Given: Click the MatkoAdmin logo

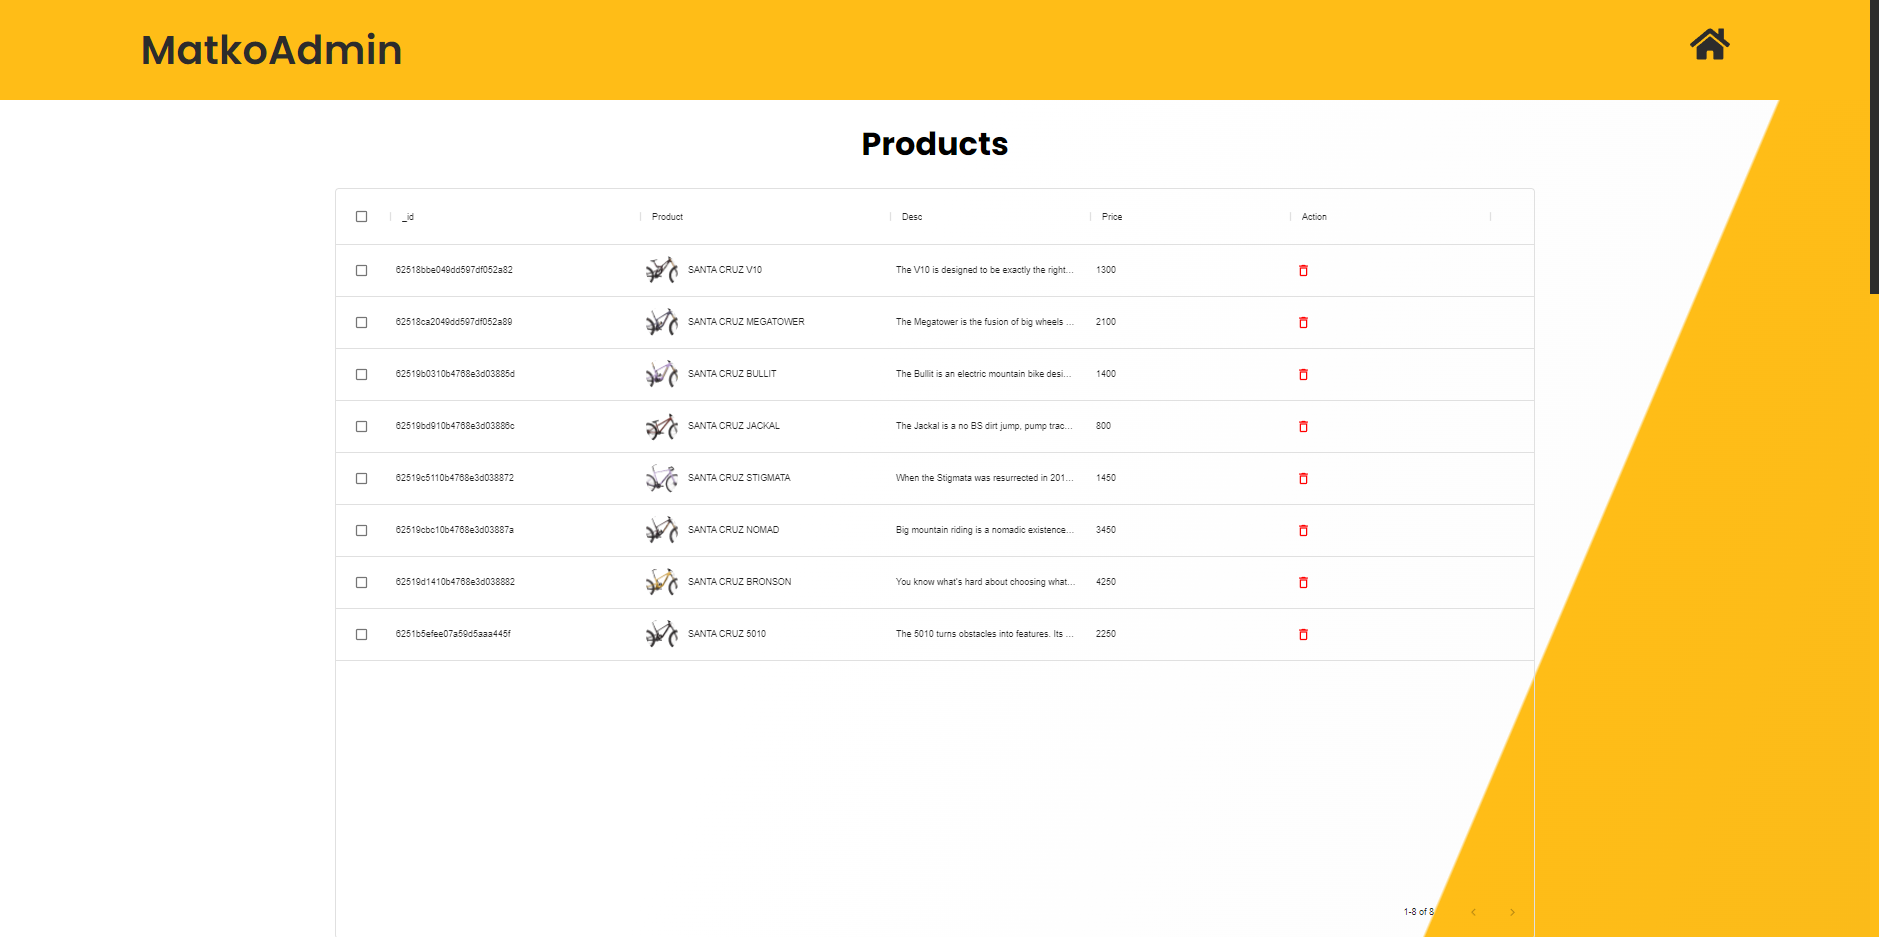Looking at the screenshot, I should click(x=271, y=49).
